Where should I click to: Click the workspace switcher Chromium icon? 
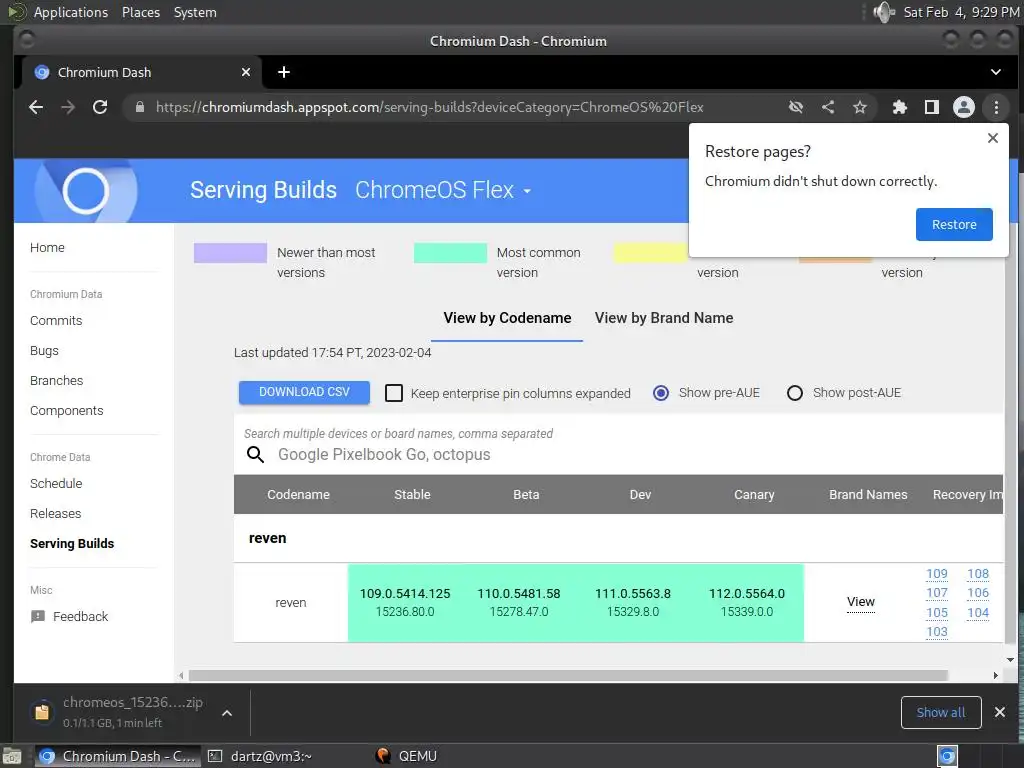[947, 756]
